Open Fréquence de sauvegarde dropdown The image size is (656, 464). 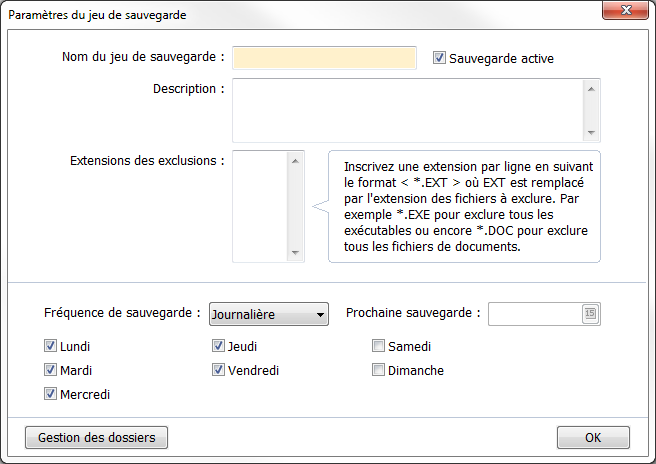(x=268, y=315)
